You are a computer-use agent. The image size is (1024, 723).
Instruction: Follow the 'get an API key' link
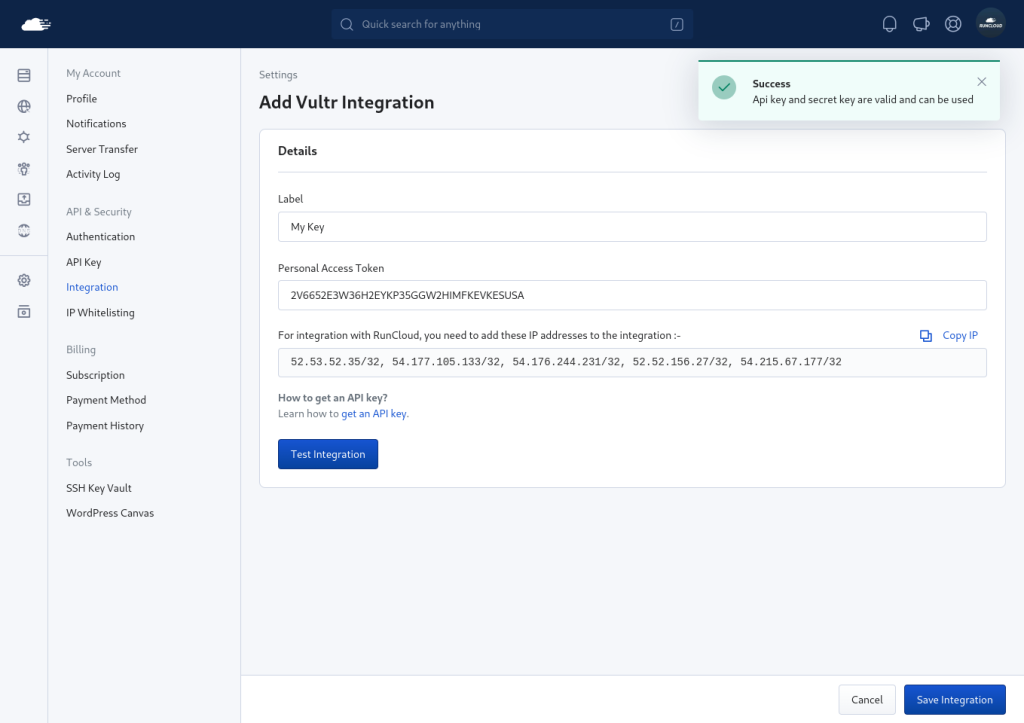click(374, 413)
